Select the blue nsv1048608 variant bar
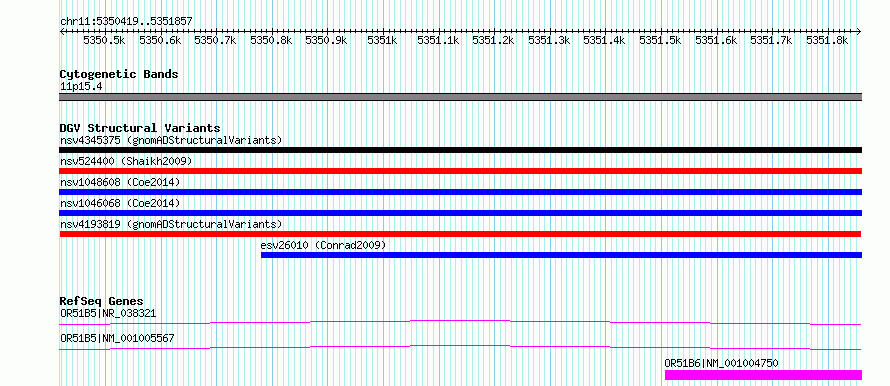890x386 pixels. pos(460,192)
